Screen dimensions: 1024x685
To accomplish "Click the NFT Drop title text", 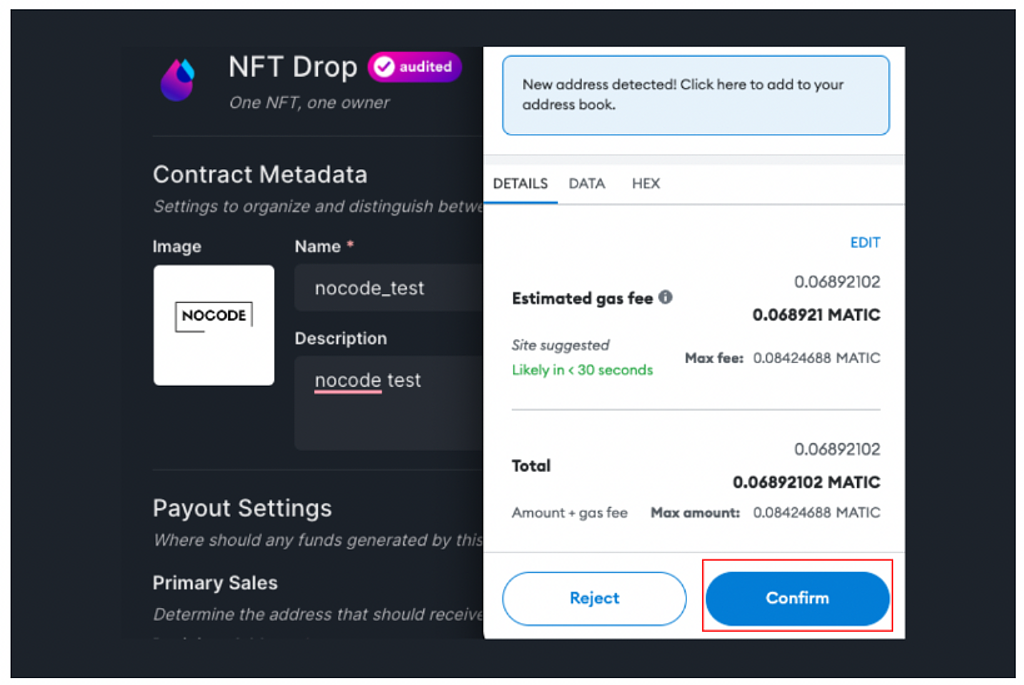I will tap(292, 67).
